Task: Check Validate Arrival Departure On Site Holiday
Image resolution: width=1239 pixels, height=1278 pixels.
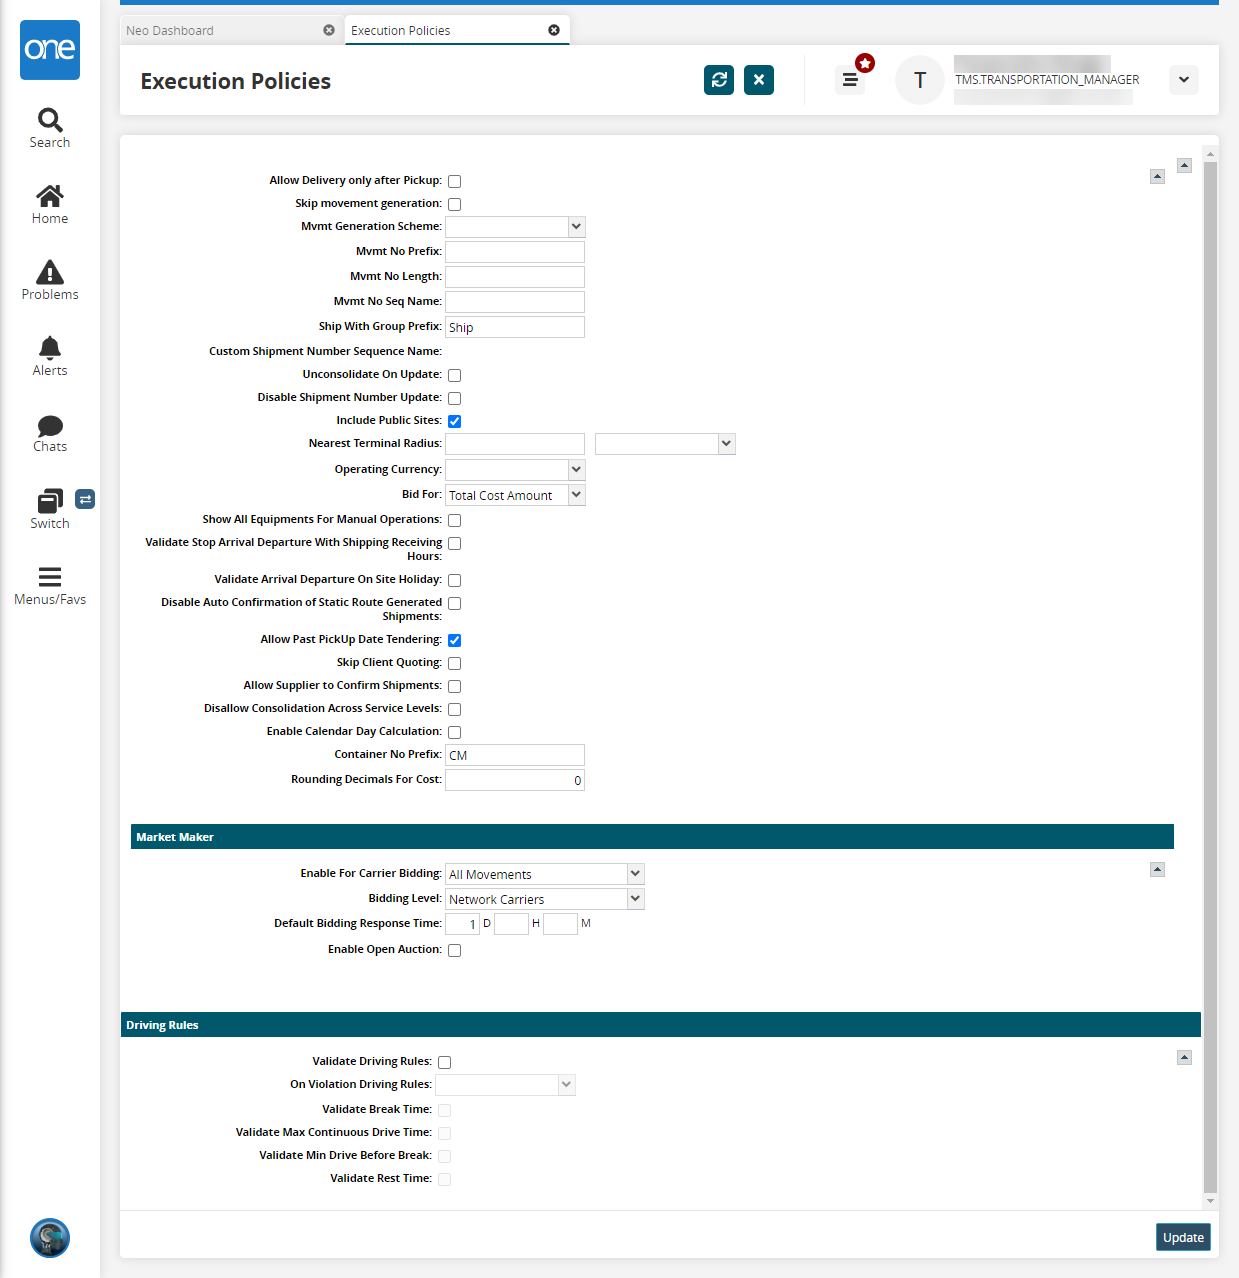Action: tap(454, 581)
